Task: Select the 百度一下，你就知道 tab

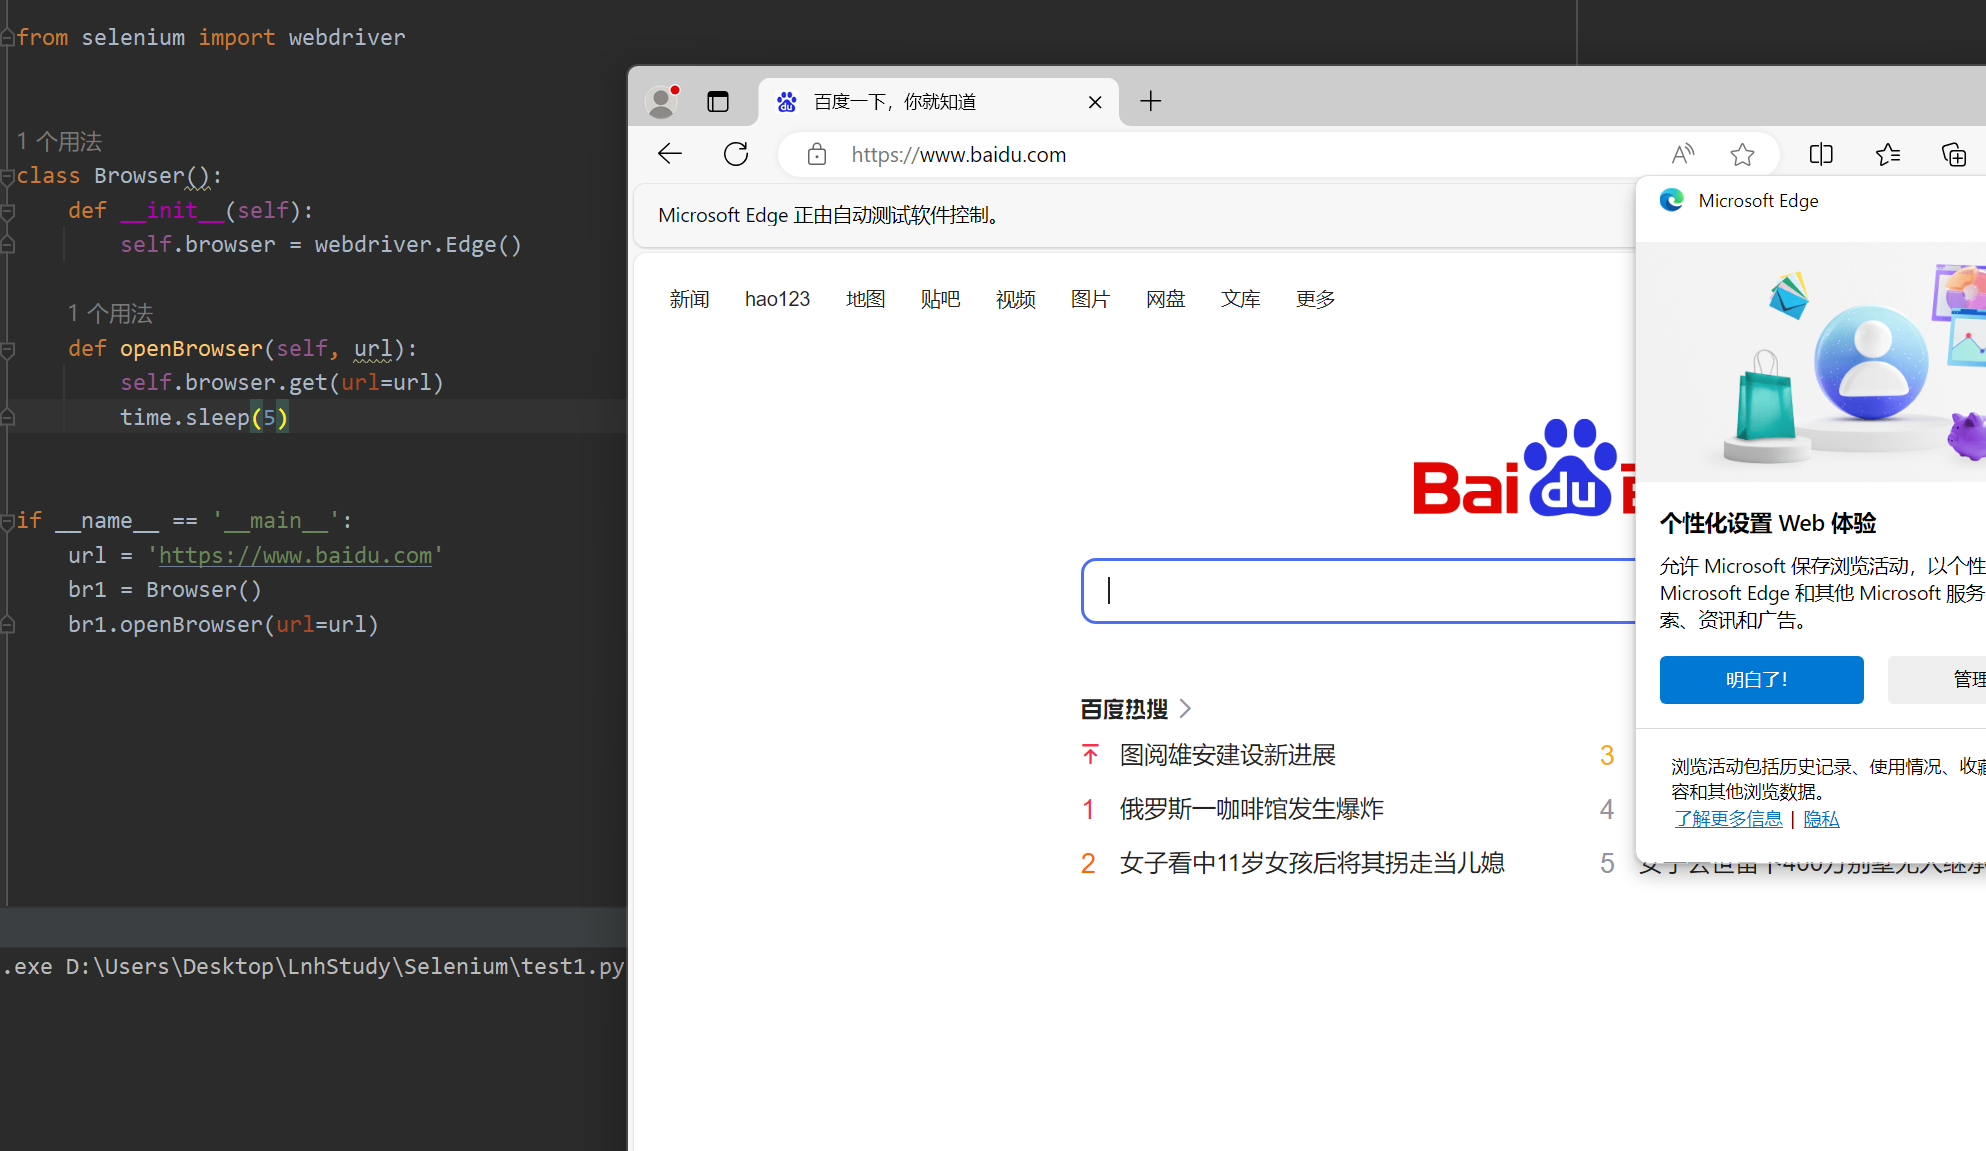Action: point(938,101)
